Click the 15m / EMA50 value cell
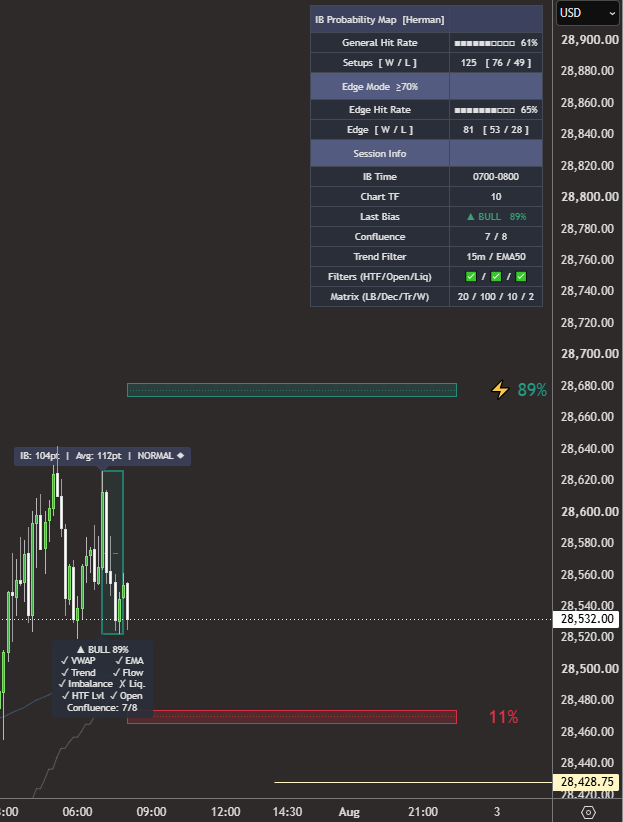623x822 pixels. click(496, 256)
